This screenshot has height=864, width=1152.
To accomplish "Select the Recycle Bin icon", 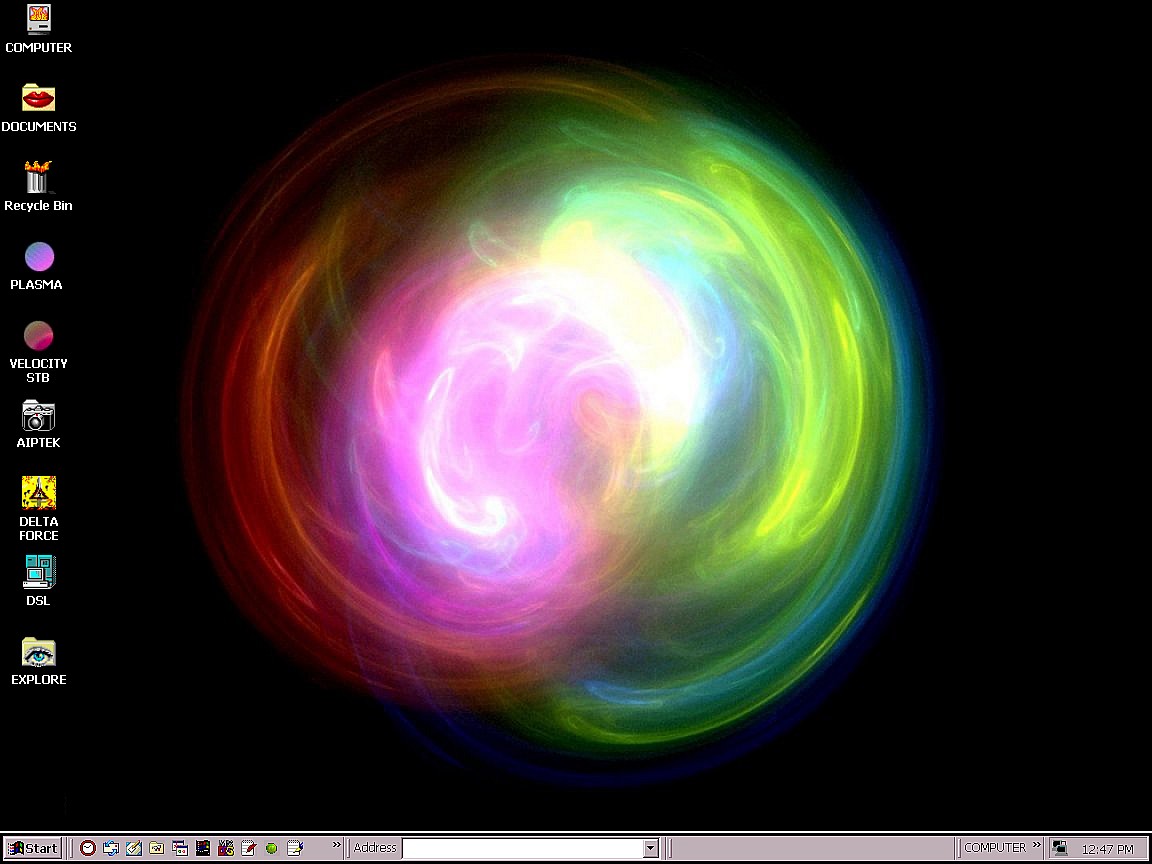I will click(38, 178).
